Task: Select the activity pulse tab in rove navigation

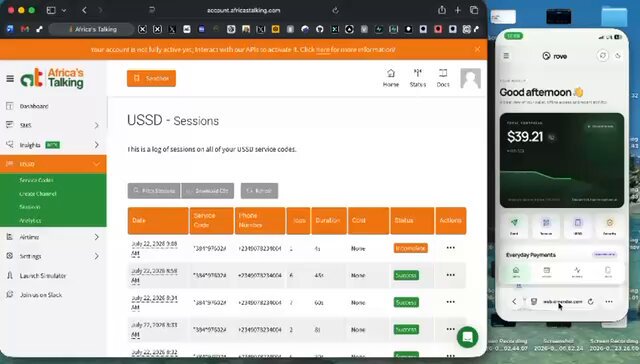Action: coord(577,272)
